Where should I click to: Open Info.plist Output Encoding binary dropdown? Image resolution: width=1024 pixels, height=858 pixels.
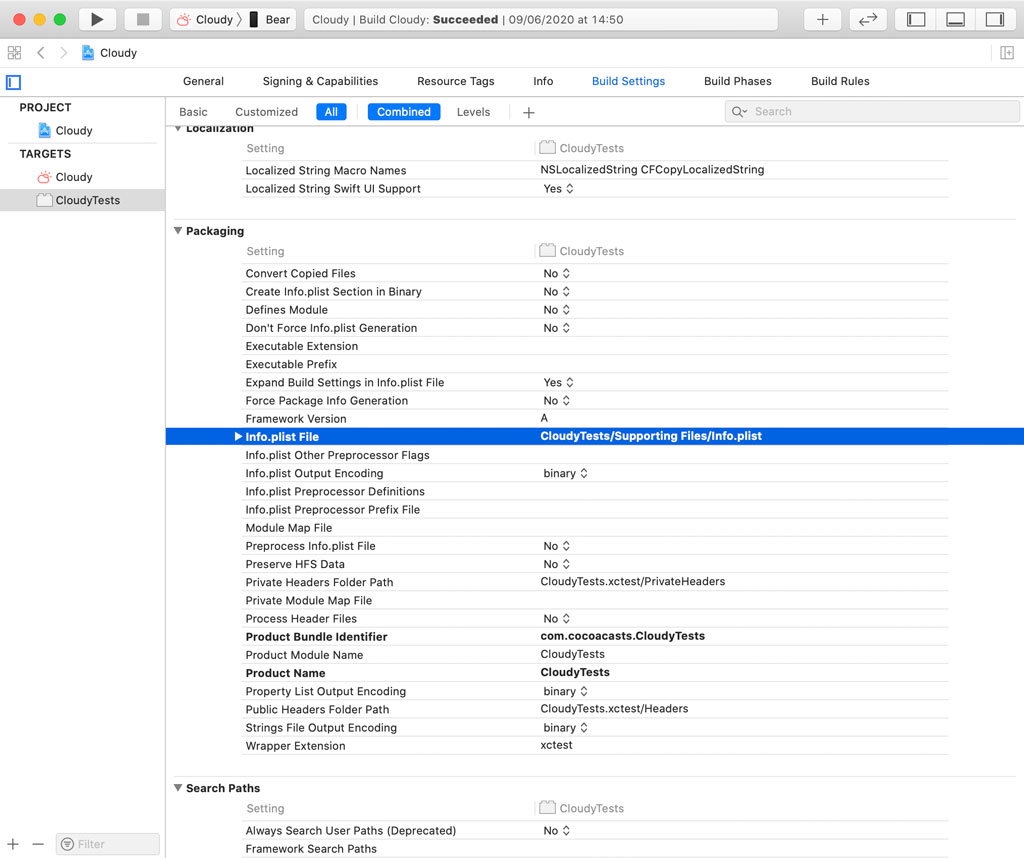(x=565, y=474)
